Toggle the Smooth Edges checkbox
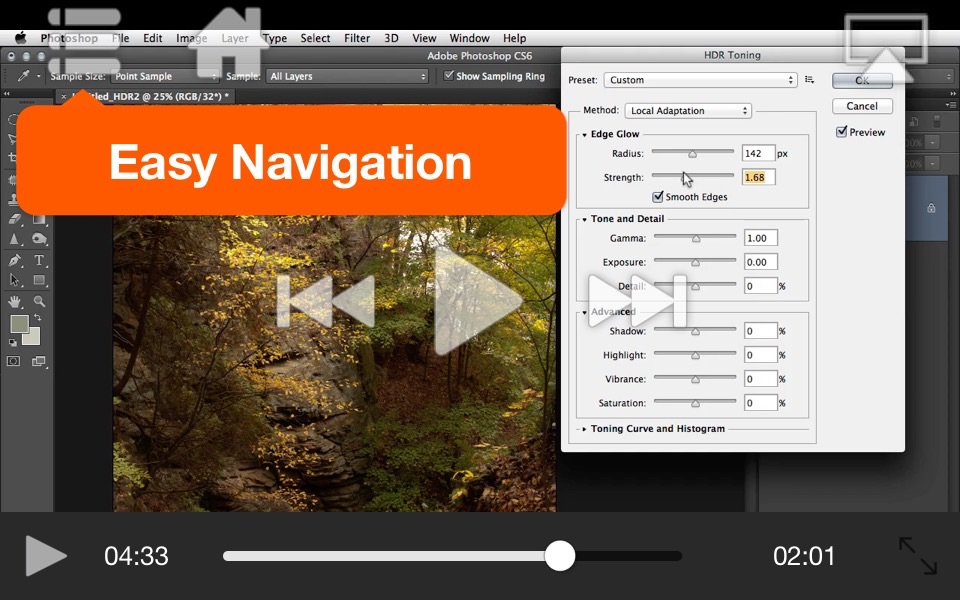The height and width of the screenshot is (600, 960). [x=658, y=197]
